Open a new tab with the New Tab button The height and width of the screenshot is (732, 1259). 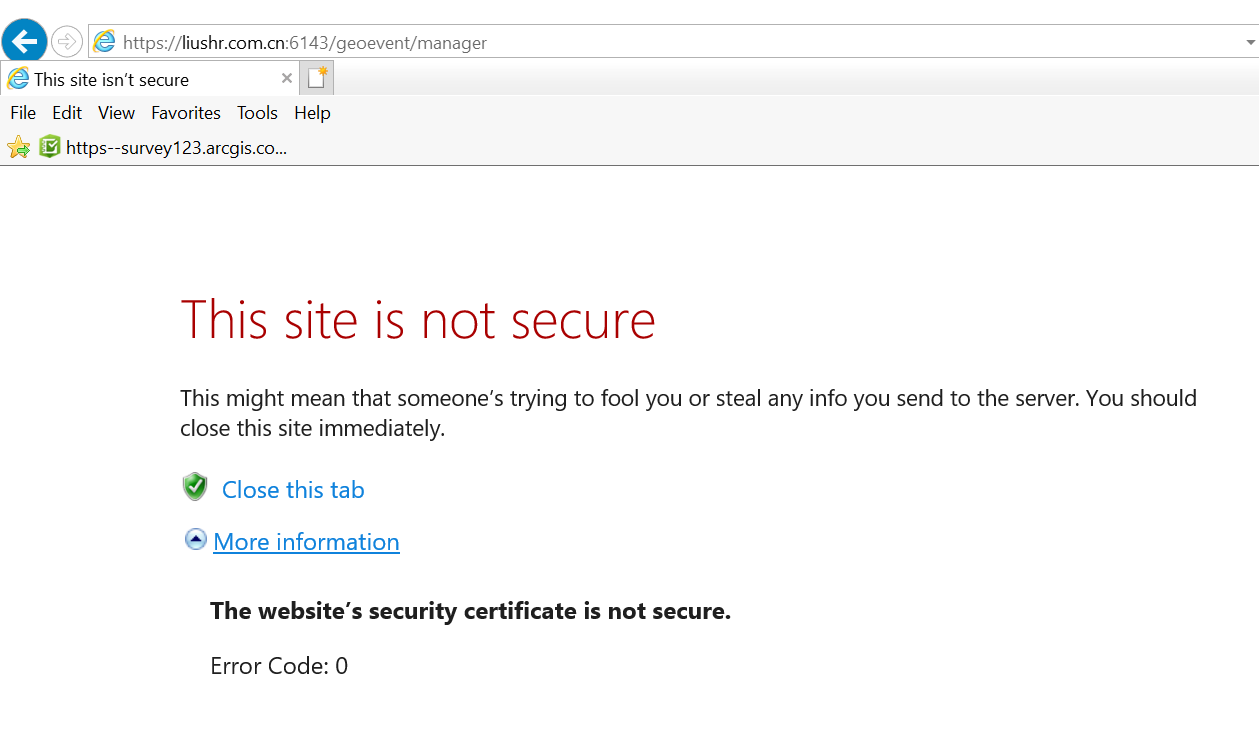(318, 78)
